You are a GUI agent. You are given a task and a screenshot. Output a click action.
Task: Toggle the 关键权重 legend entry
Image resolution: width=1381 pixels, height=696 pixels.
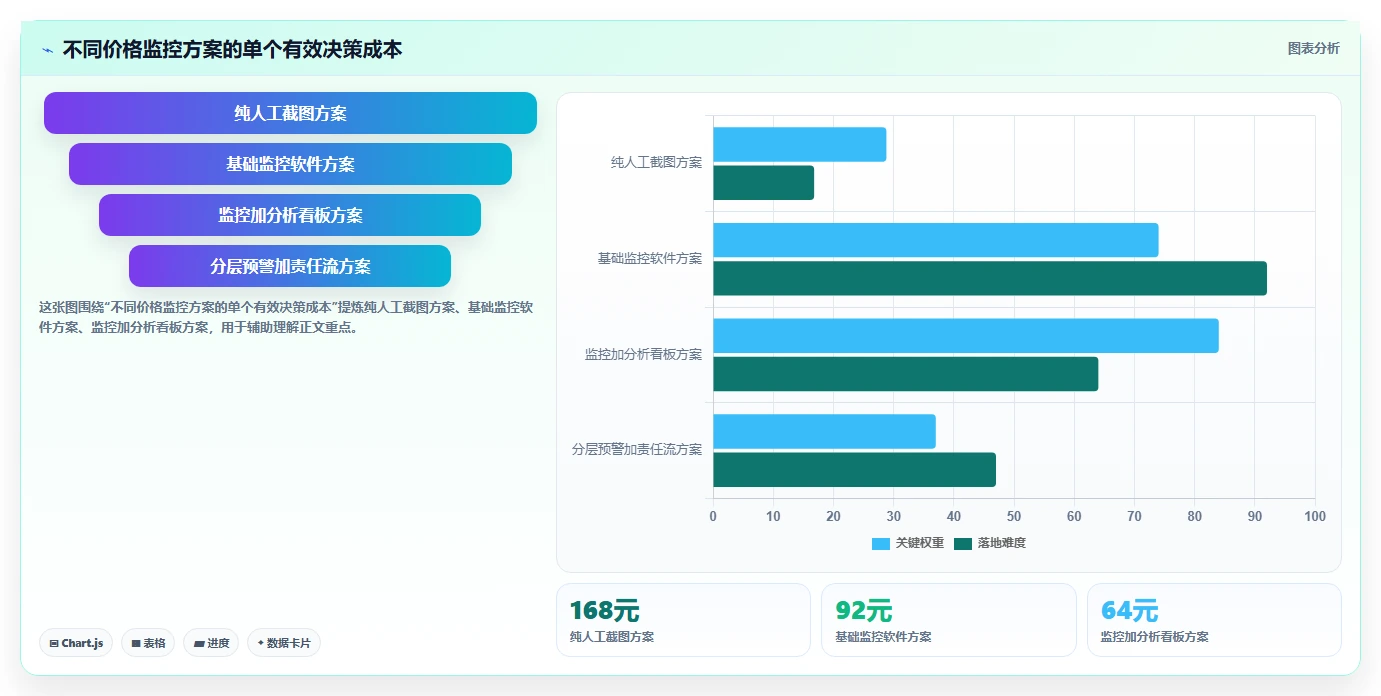tap(908, 543)
